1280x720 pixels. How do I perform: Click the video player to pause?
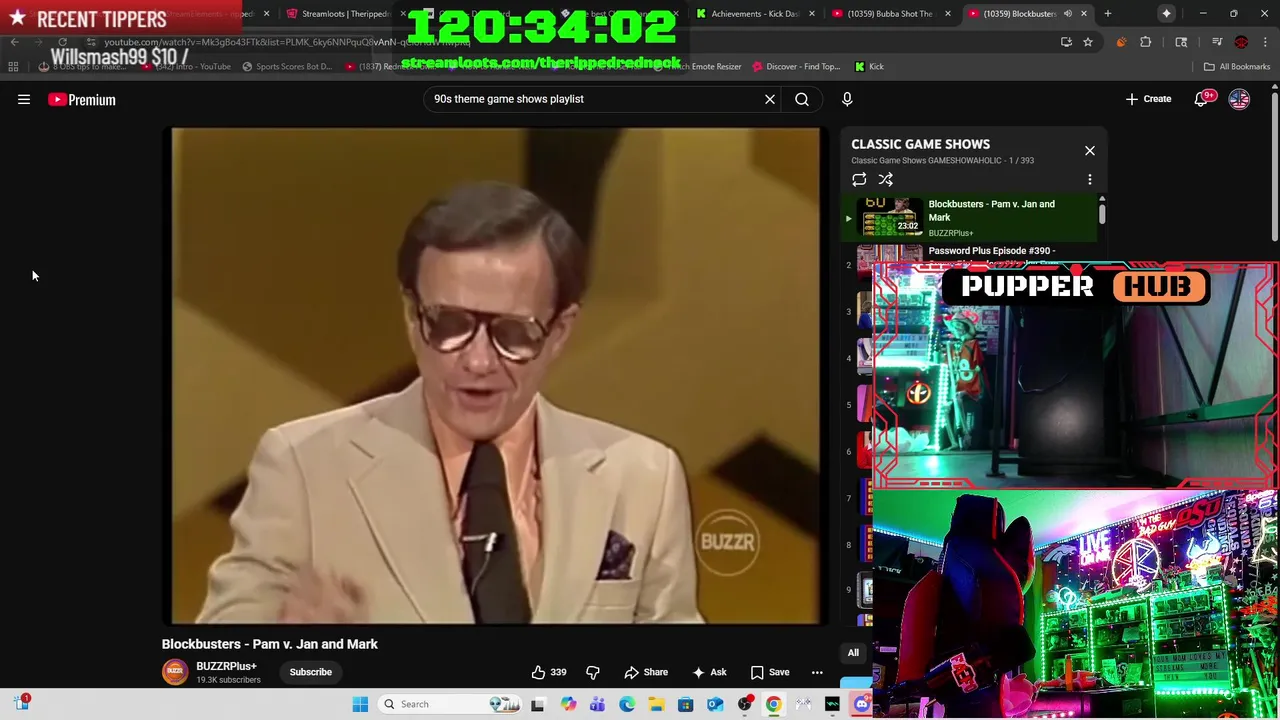(x=496, y=376)
